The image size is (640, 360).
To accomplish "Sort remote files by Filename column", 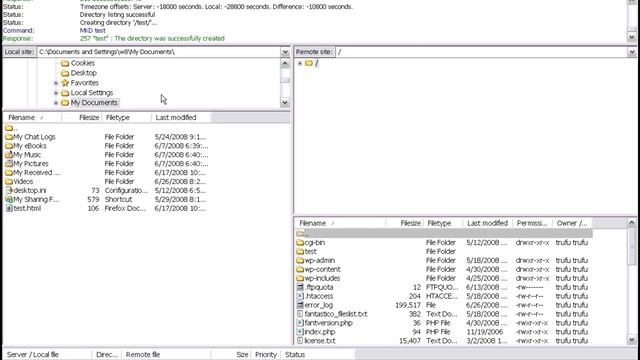I will click(340, 223).
